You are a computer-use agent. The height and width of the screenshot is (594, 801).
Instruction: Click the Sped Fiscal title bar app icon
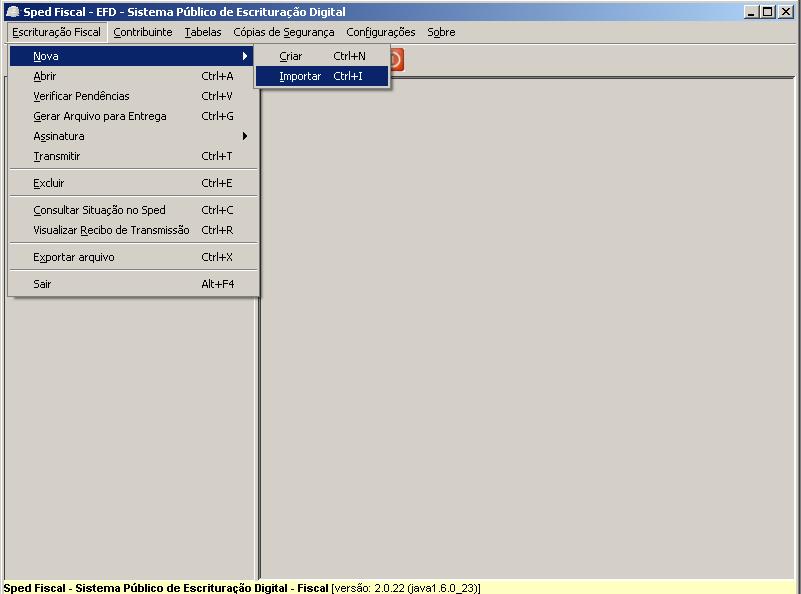12,11
